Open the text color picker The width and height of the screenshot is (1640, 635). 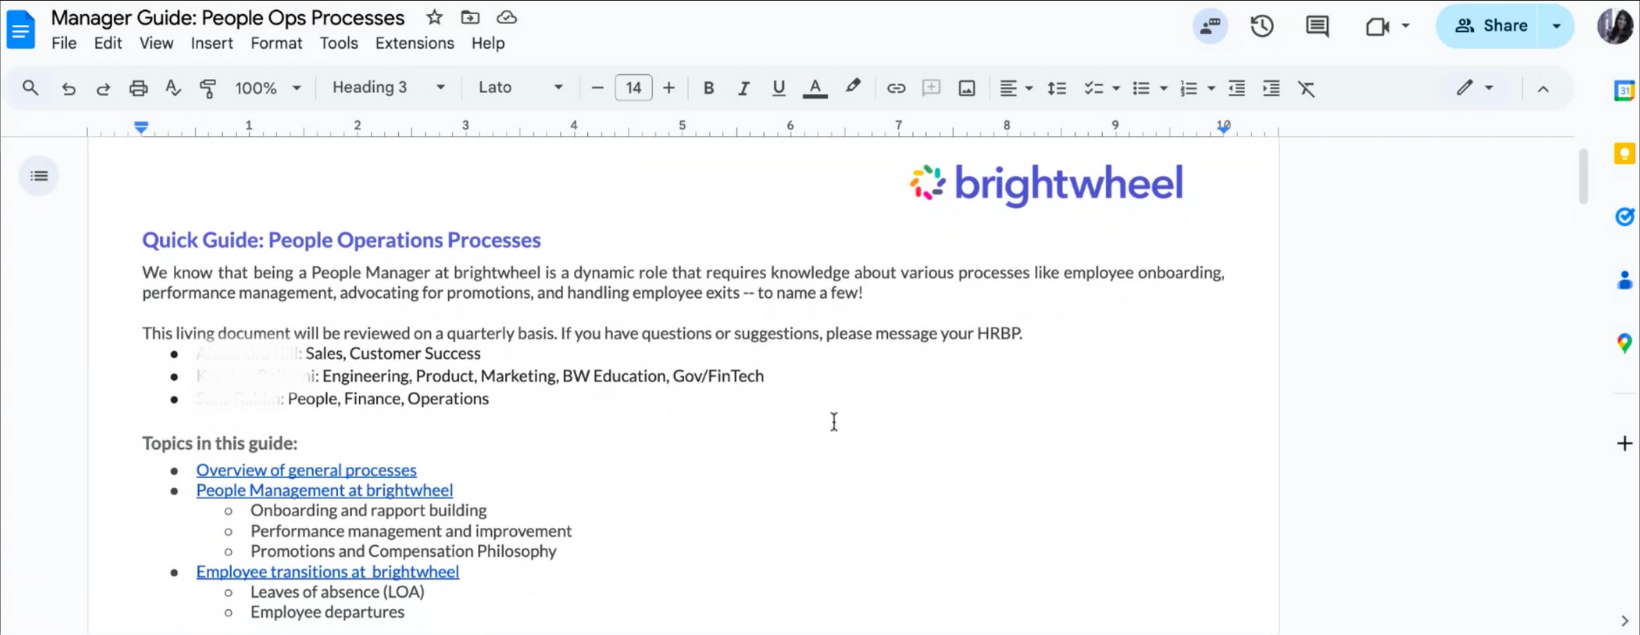[815, 88]
